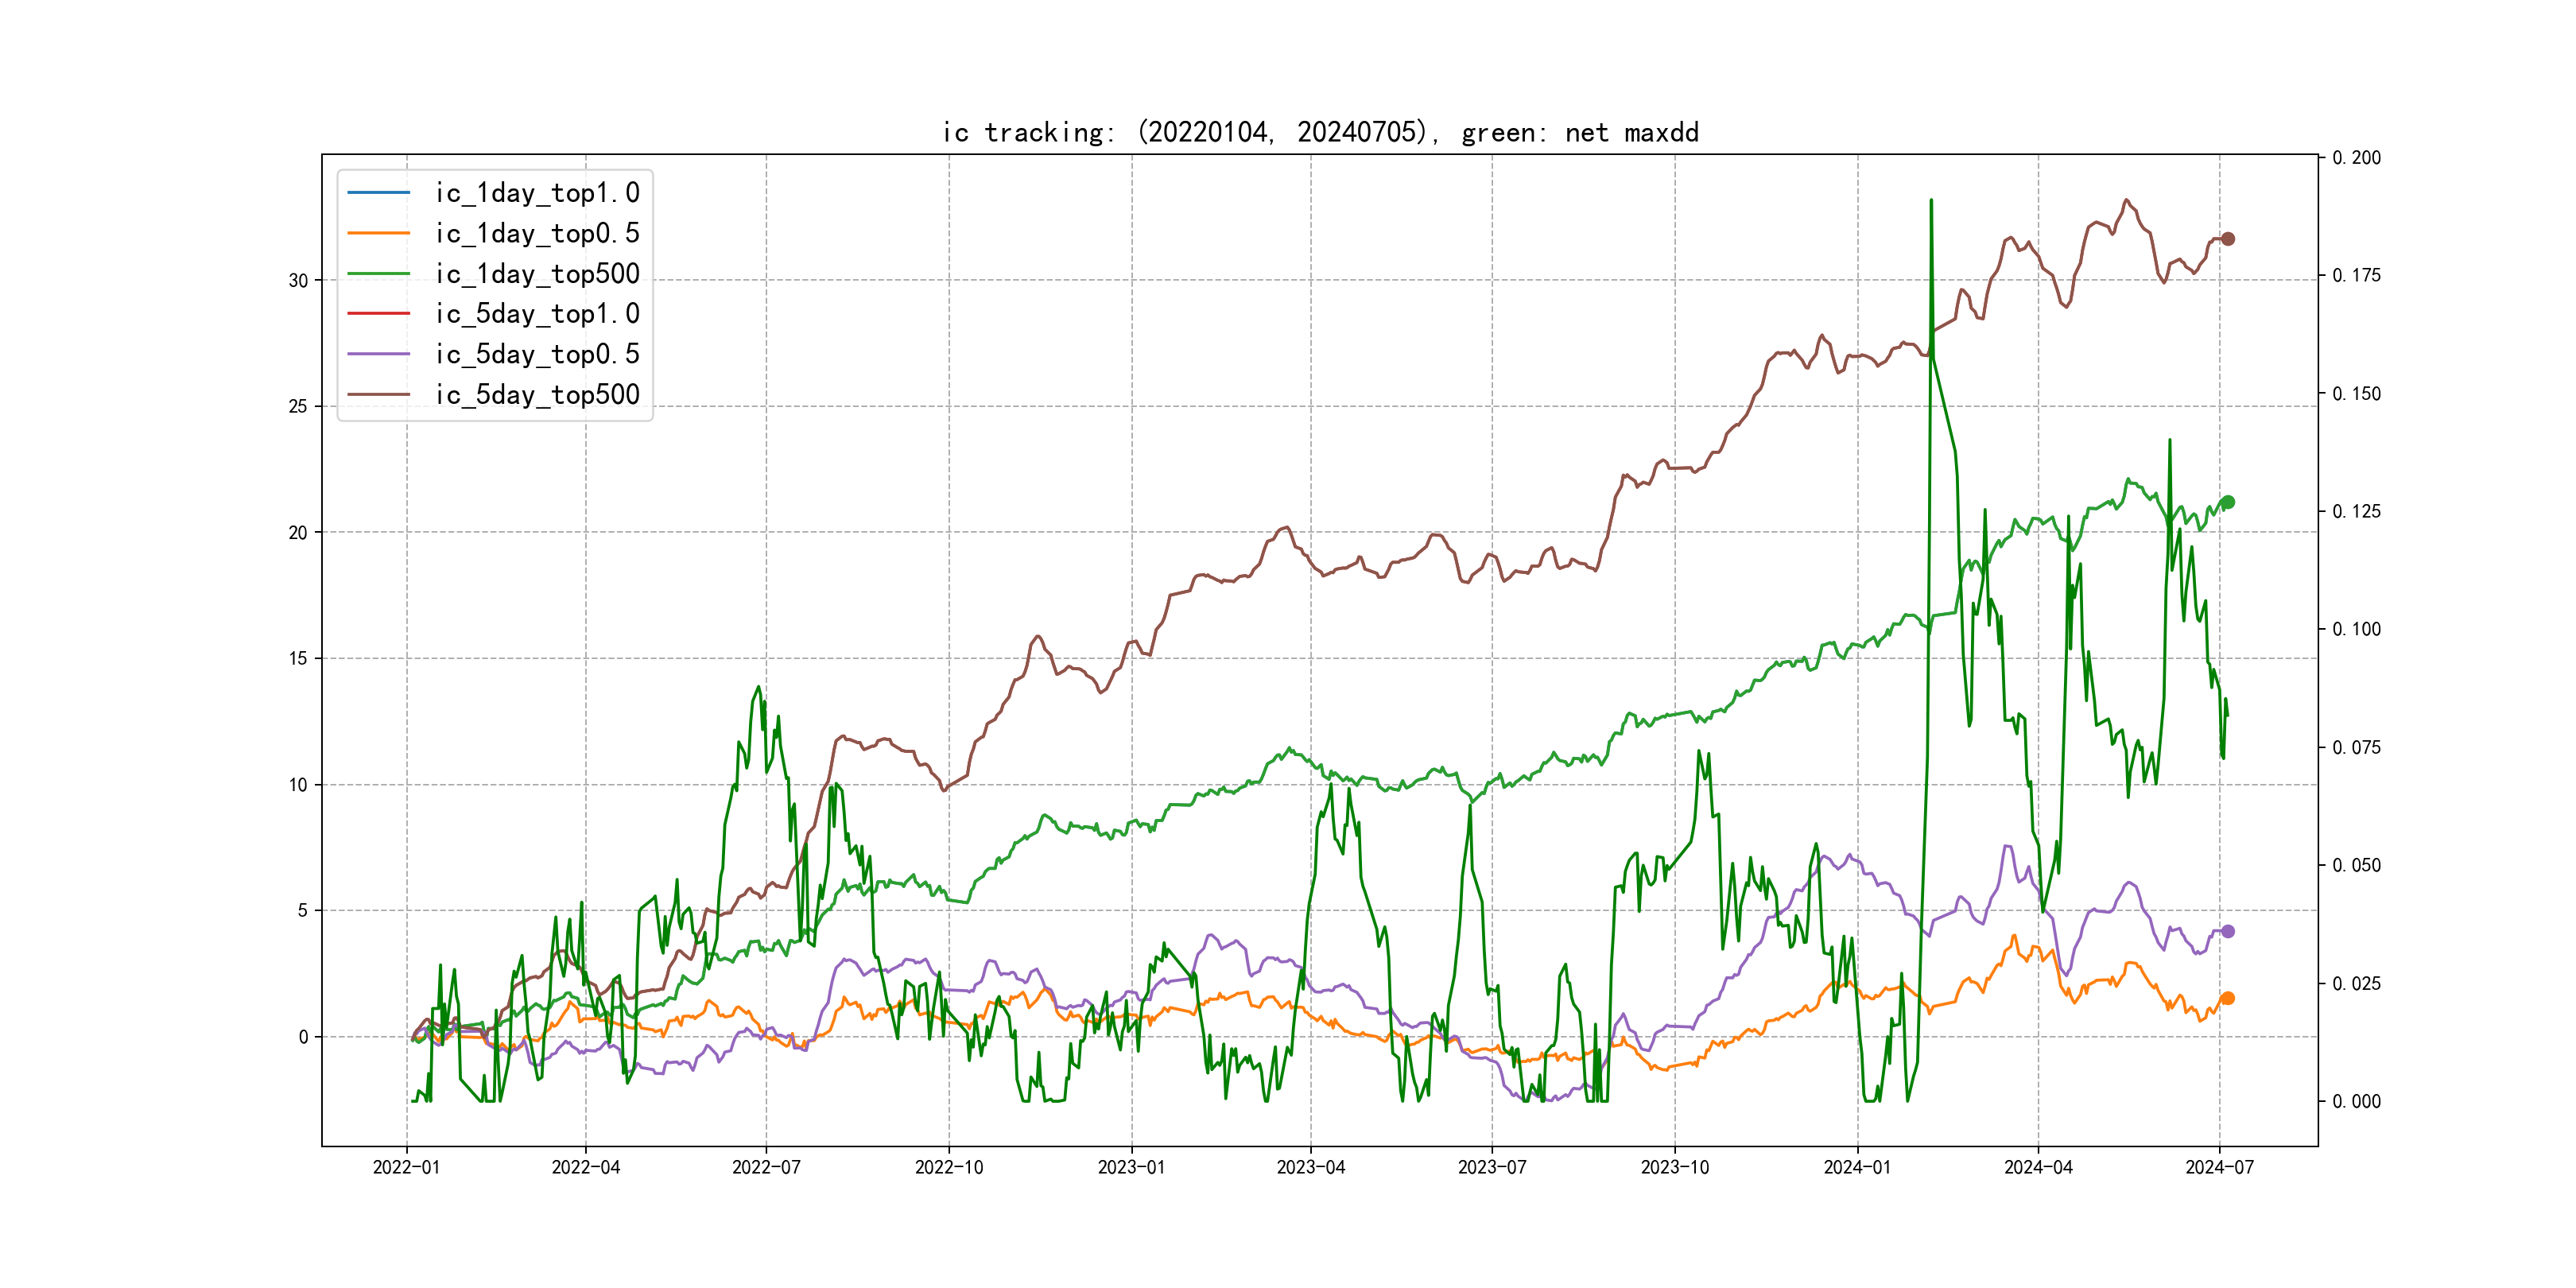
Task: Click the 2023-01 x-axis tick label
Action: [1131, 1167]
